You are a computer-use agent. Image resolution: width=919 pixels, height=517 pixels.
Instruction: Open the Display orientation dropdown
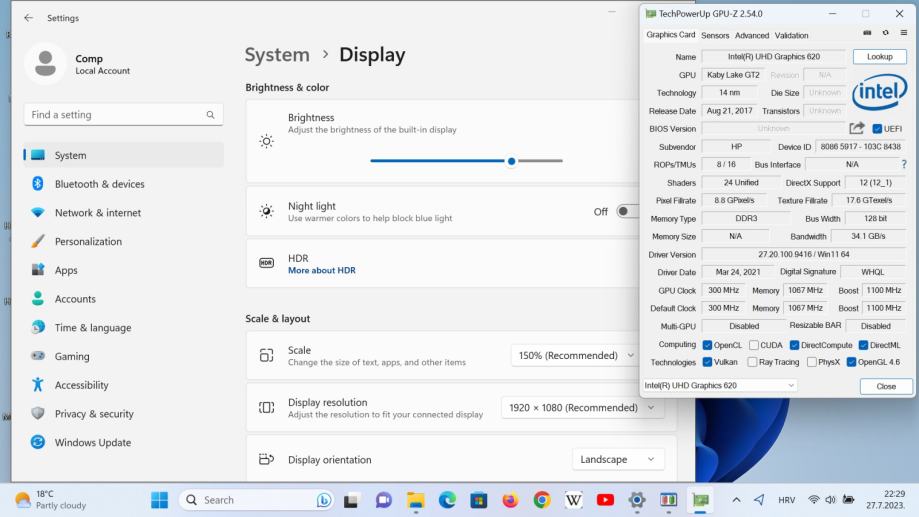[618, 459]
